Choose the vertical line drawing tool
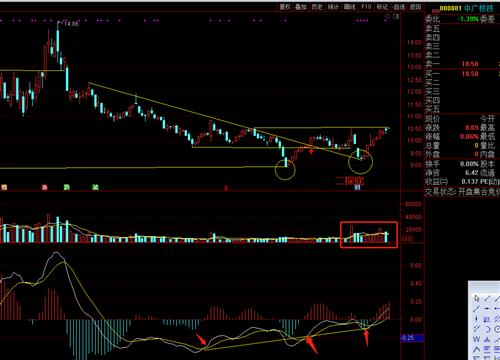Viewport: 500px width, 360px height. pyautogui.click(x=476, y=319)
